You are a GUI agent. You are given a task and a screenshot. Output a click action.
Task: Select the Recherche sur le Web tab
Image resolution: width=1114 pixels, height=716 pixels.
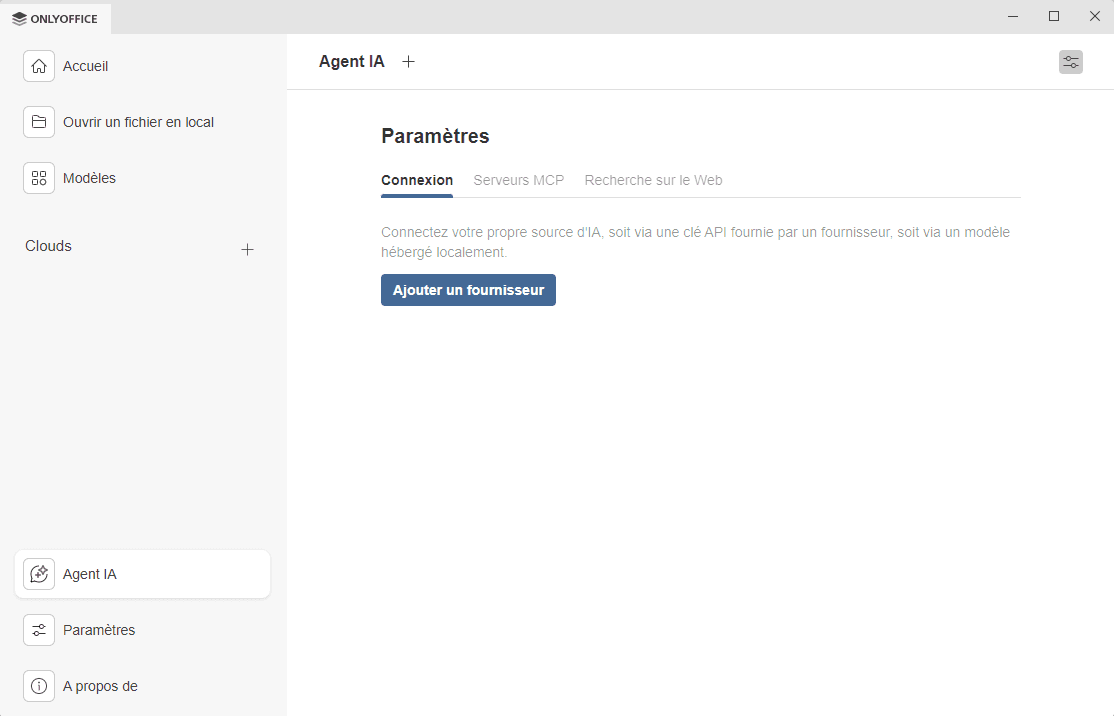[653, 181]
